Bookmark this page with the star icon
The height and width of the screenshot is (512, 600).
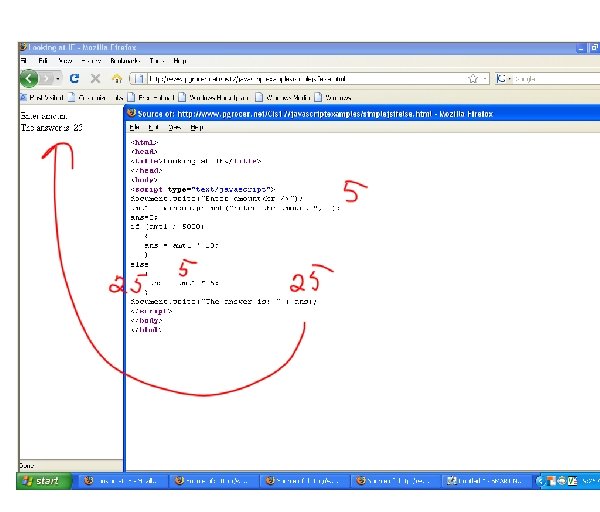coord(473,79)
